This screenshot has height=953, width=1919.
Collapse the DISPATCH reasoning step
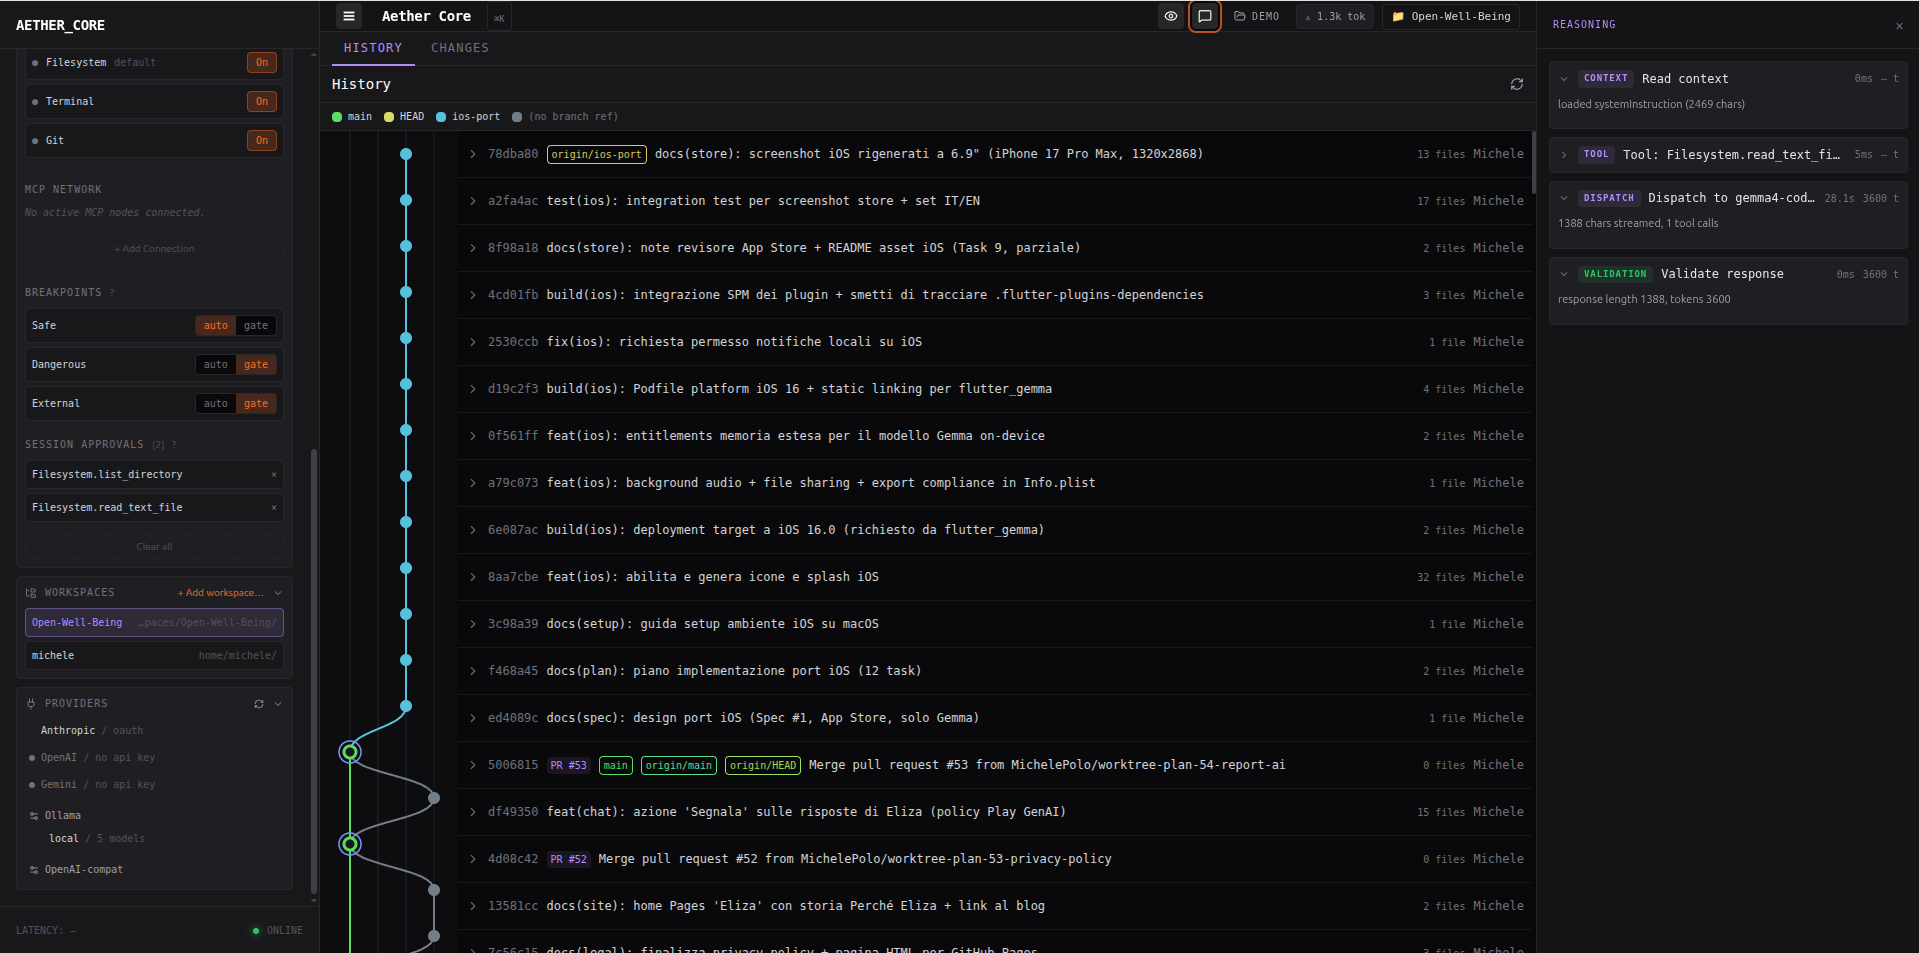1564,198
